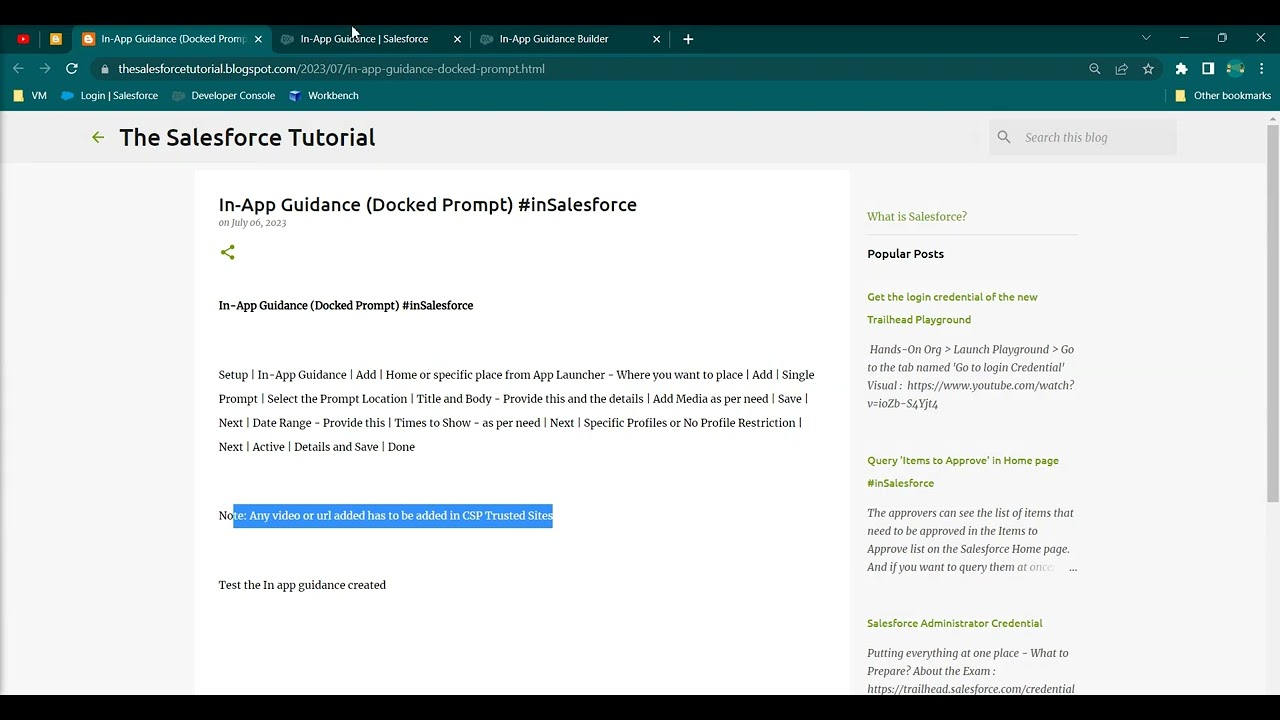This screenshot has height=720, width=1280.
Task: Click the Popular Posts heading
Action: (x=906, y=254)
